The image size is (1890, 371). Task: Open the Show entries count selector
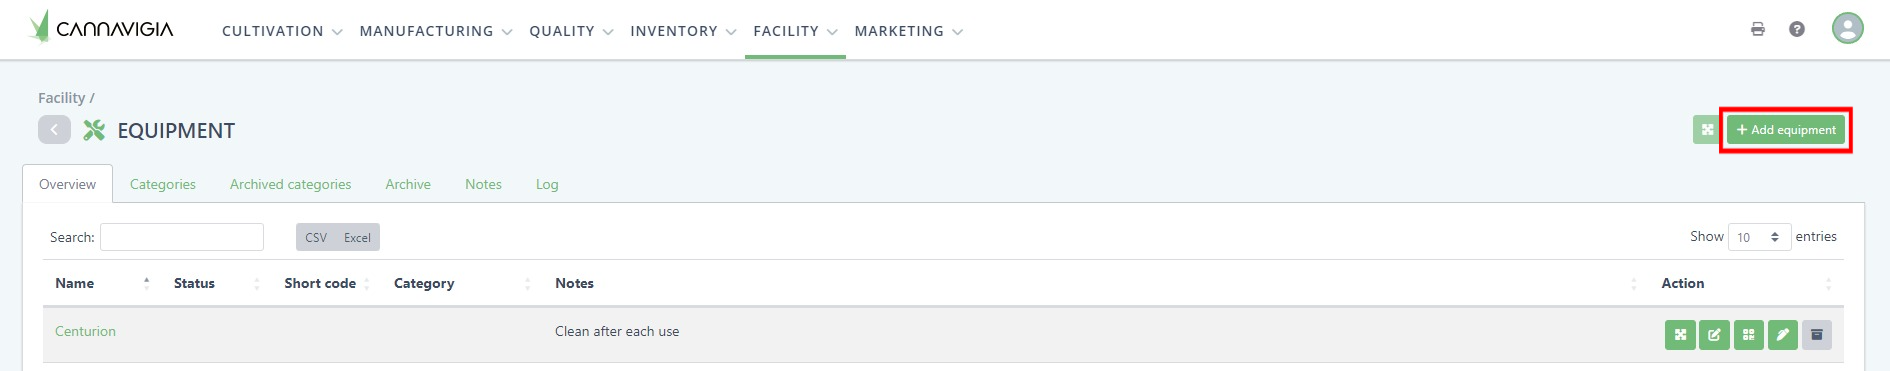[x=1759, y=237]
